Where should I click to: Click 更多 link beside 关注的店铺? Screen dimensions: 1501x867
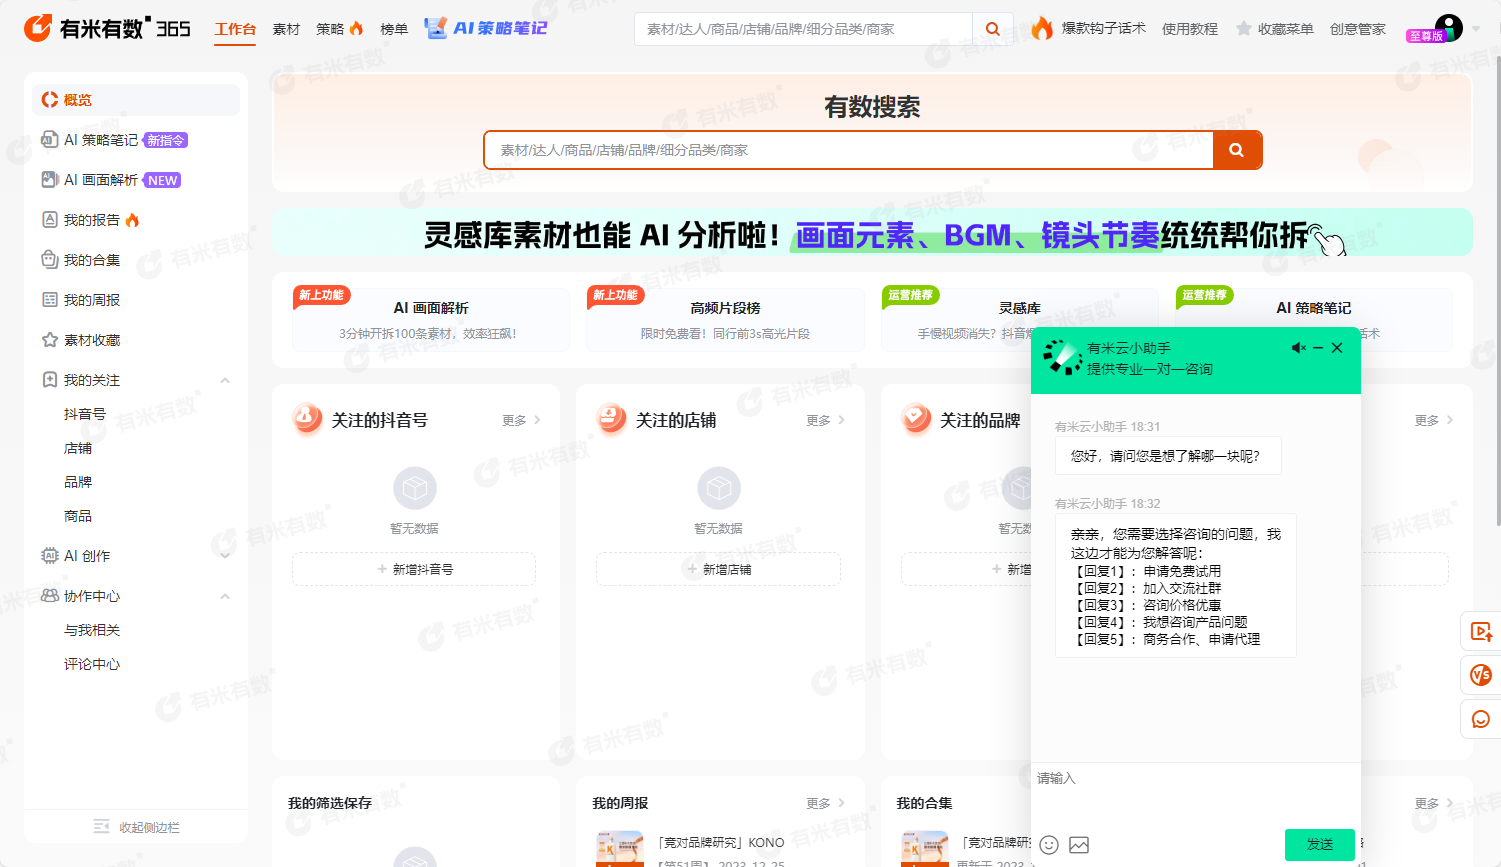(x=825, y=420)
